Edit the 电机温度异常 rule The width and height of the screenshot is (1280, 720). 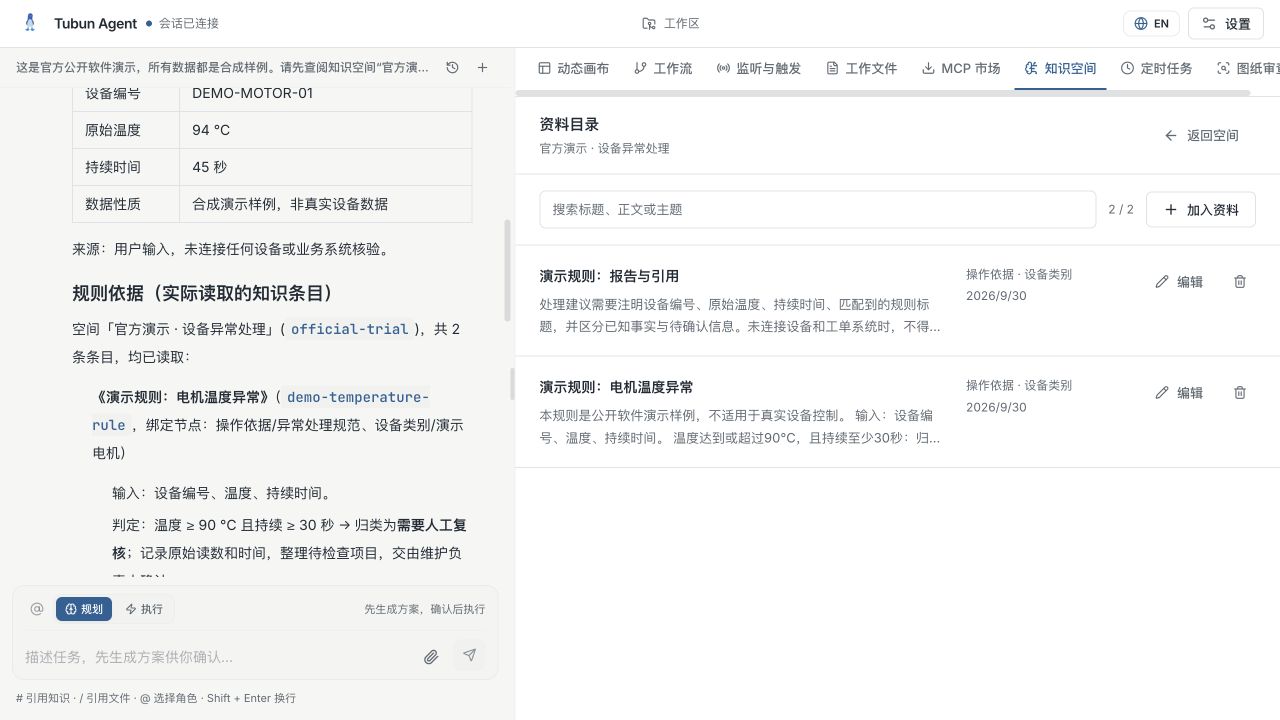pyautogui.click(x=1179, y=393)
